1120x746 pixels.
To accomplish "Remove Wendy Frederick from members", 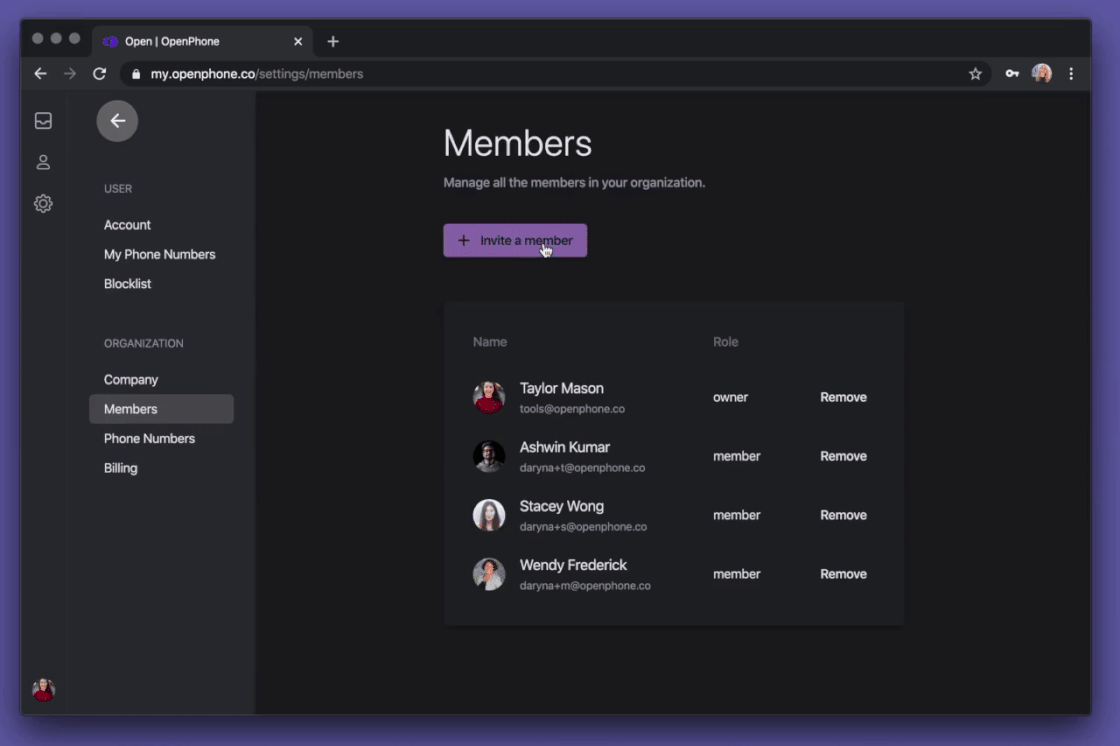I will tap(843, 574).
